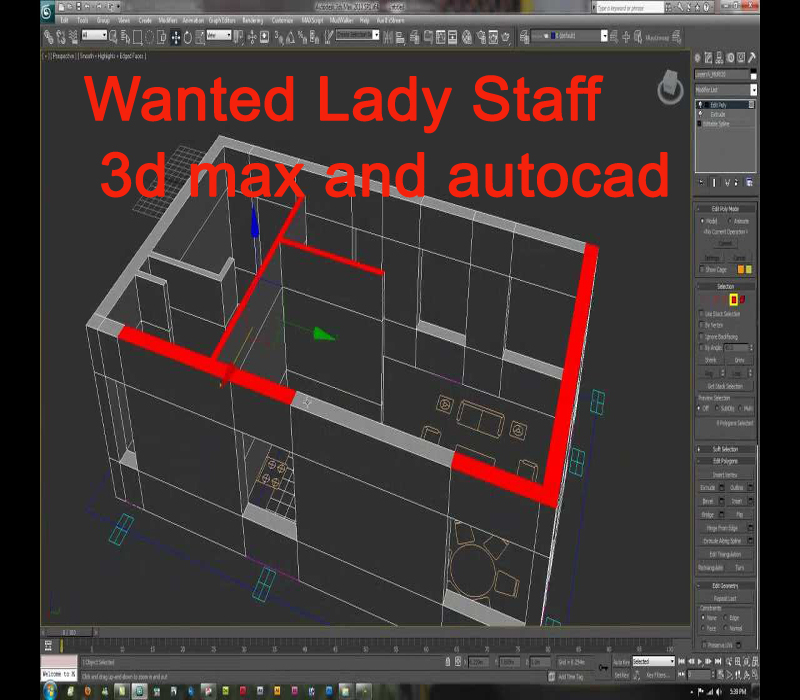
Task: Open the Rendering menu
Action: [253, 20]
